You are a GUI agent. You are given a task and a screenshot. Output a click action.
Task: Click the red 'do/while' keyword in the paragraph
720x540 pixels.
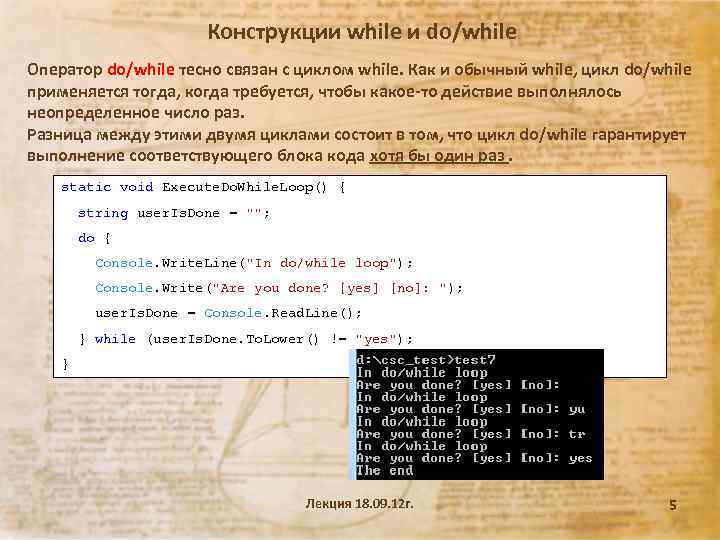click(x=141, y=70)
